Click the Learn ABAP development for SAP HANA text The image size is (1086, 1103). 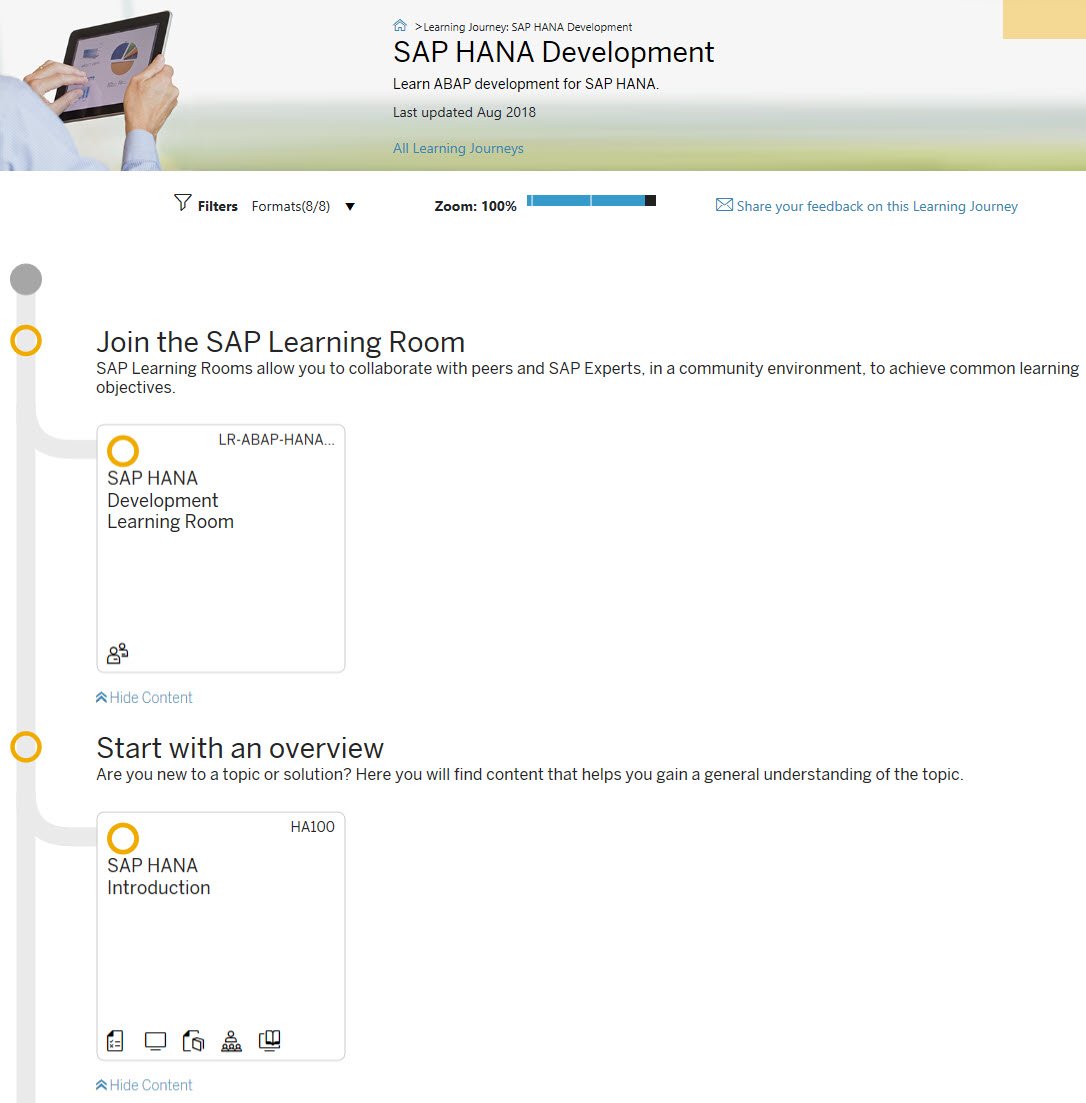point(526,84)
